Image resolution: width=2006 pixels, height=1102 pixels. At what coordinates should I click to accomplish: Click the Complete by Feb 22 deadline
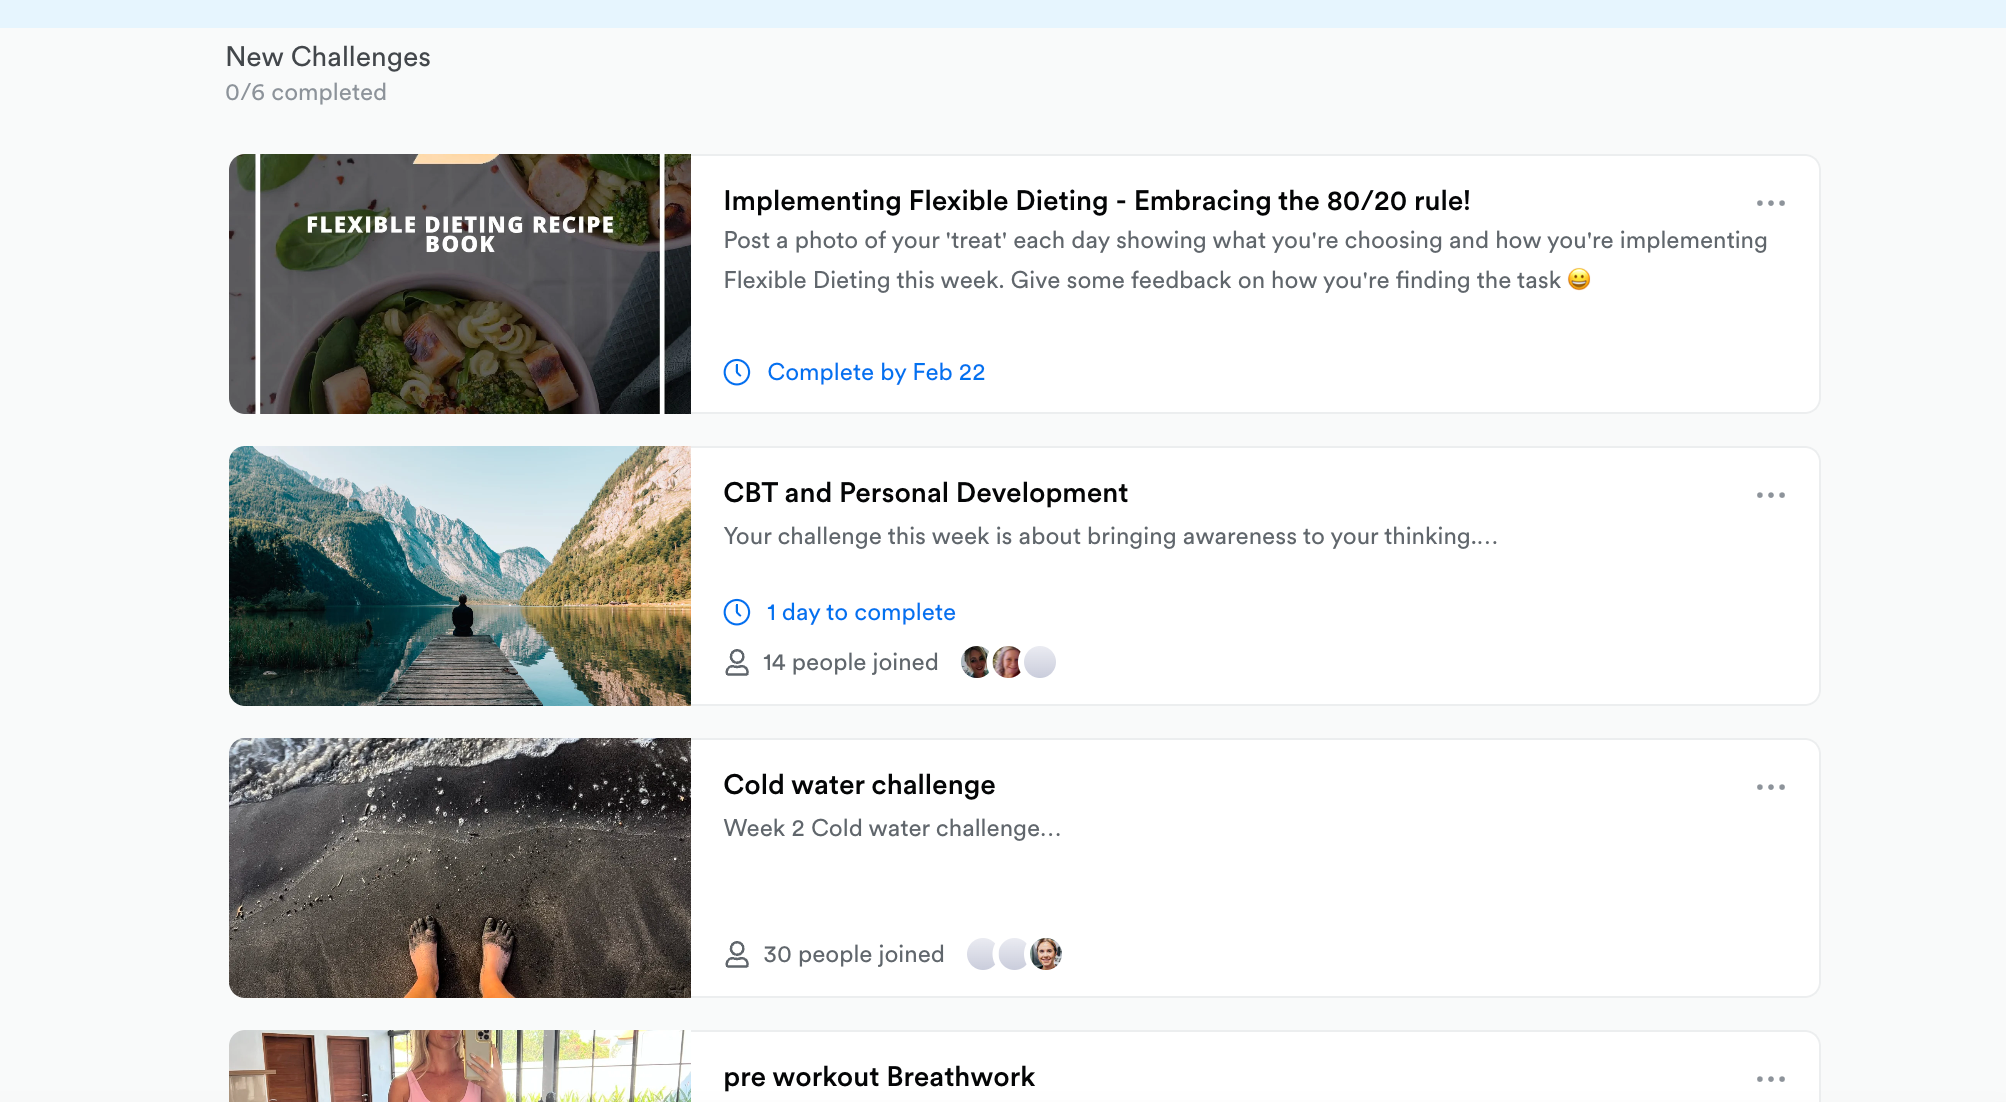click(876, 372)
